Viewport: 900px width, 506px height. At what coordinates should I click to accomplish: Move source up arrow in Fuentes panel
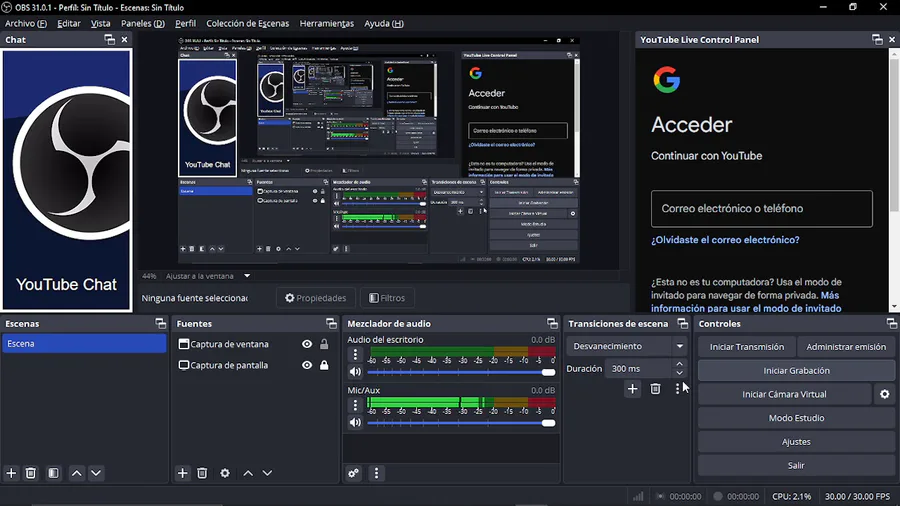click(x=248, y=473)
